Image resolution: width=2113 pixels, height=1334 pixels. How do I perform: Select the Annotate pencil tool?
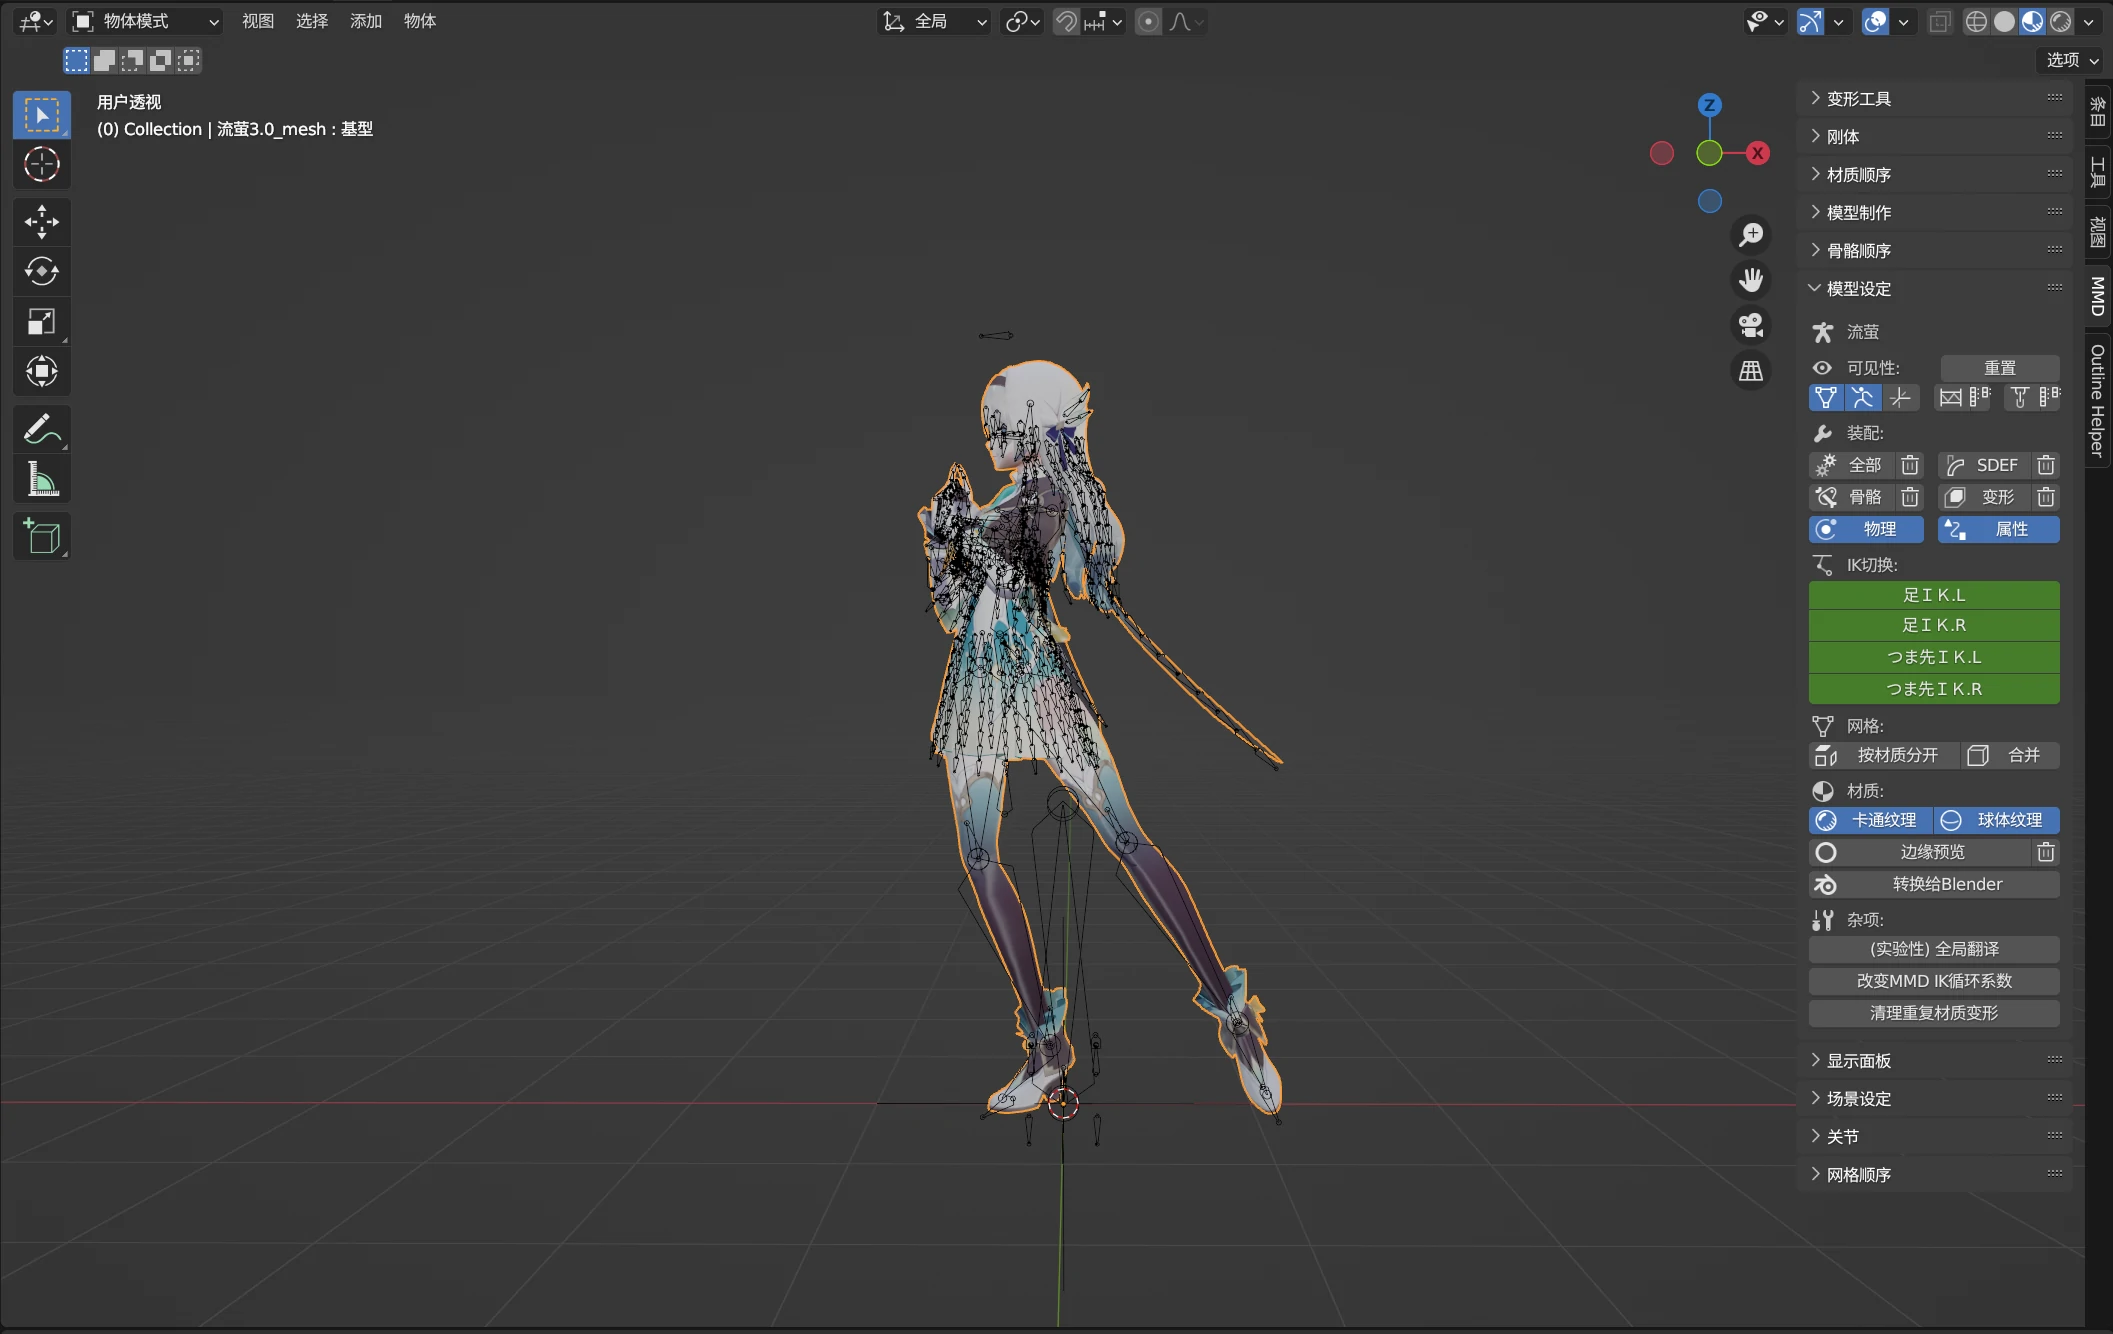[x=41, y=430]
